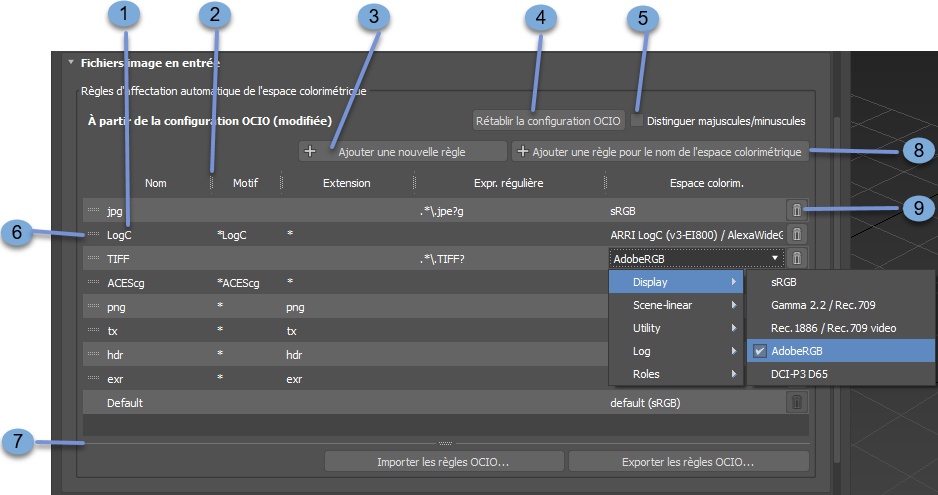Click Rétablir la configuration OCIO button
938x495 pixels.
pos(549,120)
